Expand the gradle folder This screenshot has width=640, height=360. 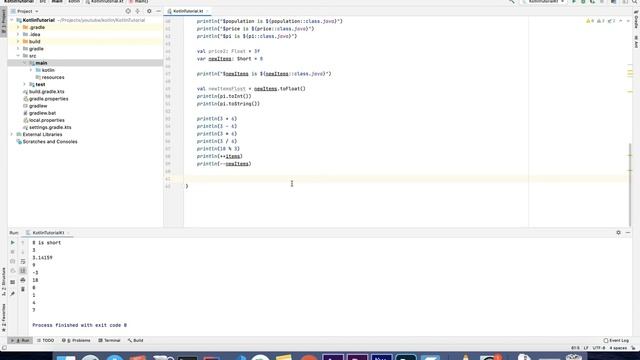click(18, 49)
